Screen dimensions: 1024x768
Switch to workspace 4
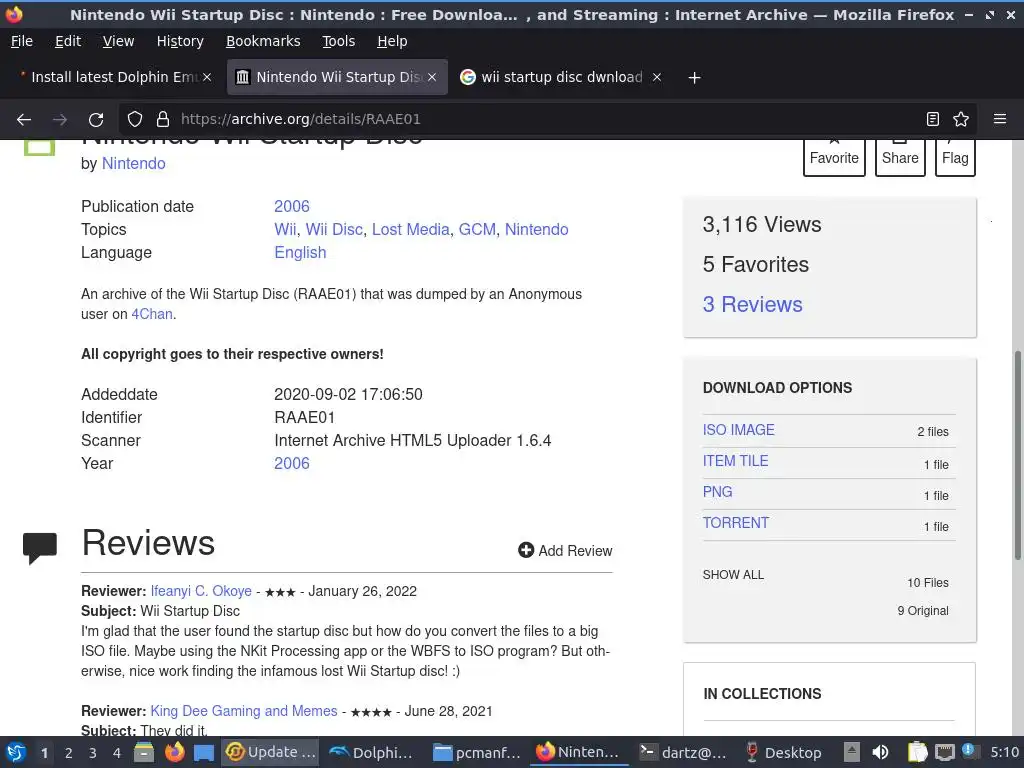(117, 753)
